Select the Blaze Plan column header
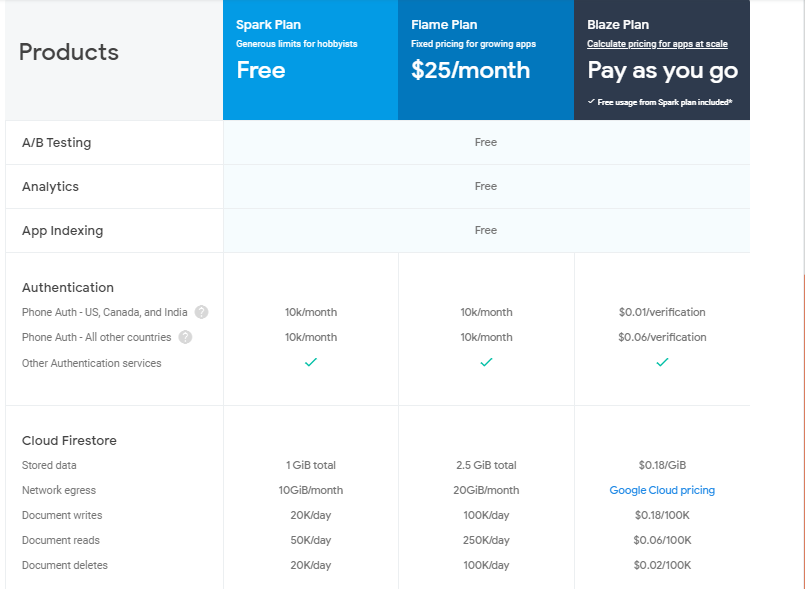Image resolution: width=805 pixels, height=589 pixels. pyautogui.click(x=618, y=24)
